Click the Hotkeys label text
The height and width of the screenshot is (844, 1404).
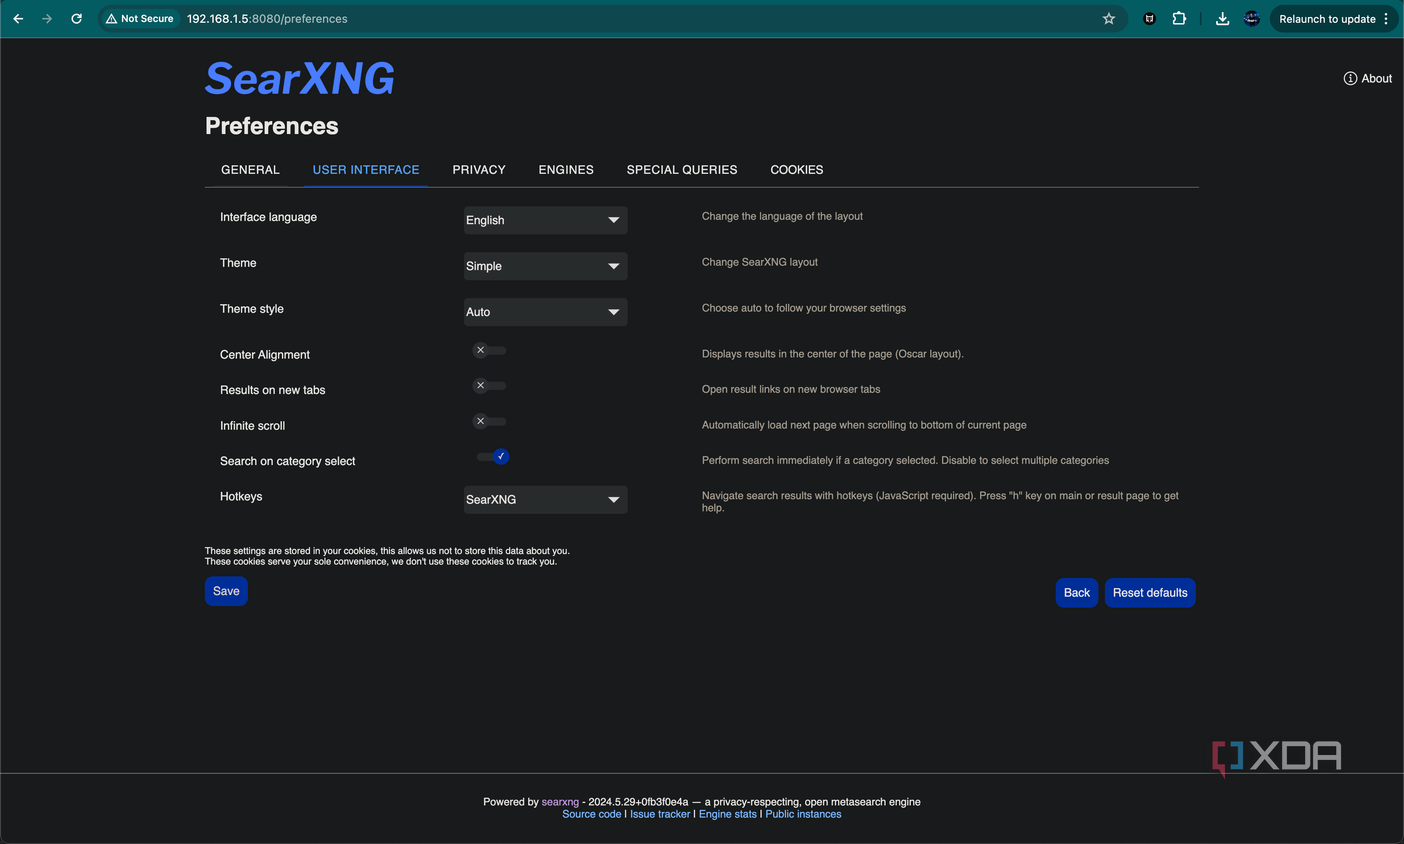point(241,497)
